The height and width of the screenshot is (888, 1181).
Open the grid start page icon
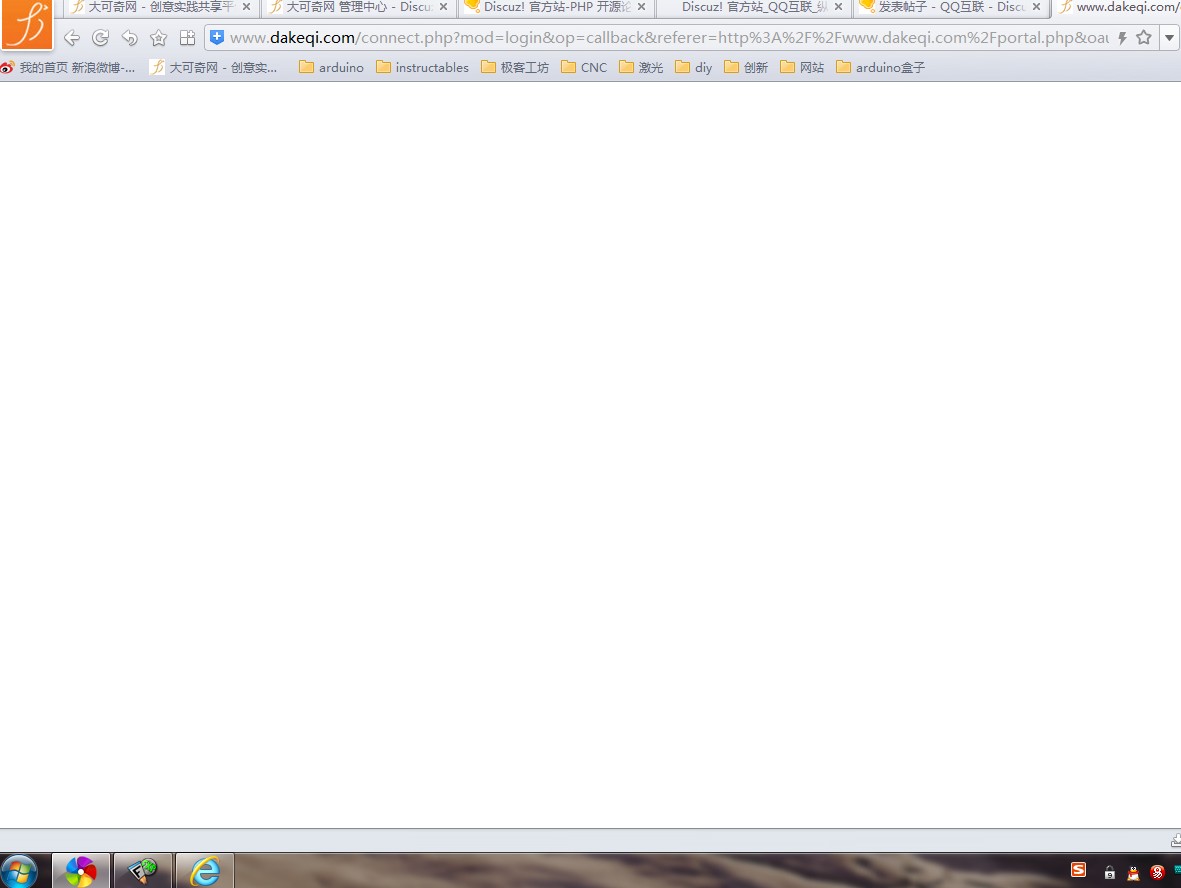coord(187,38)
